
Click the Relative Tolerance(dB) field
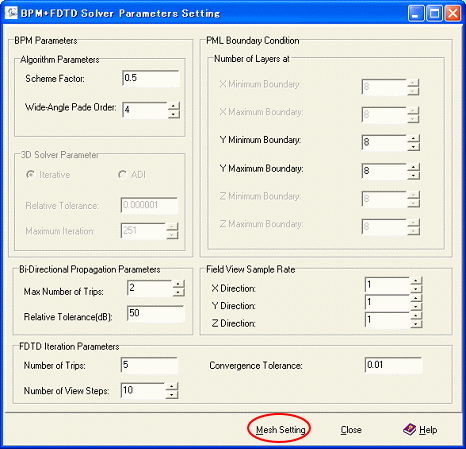pos(155,313)
